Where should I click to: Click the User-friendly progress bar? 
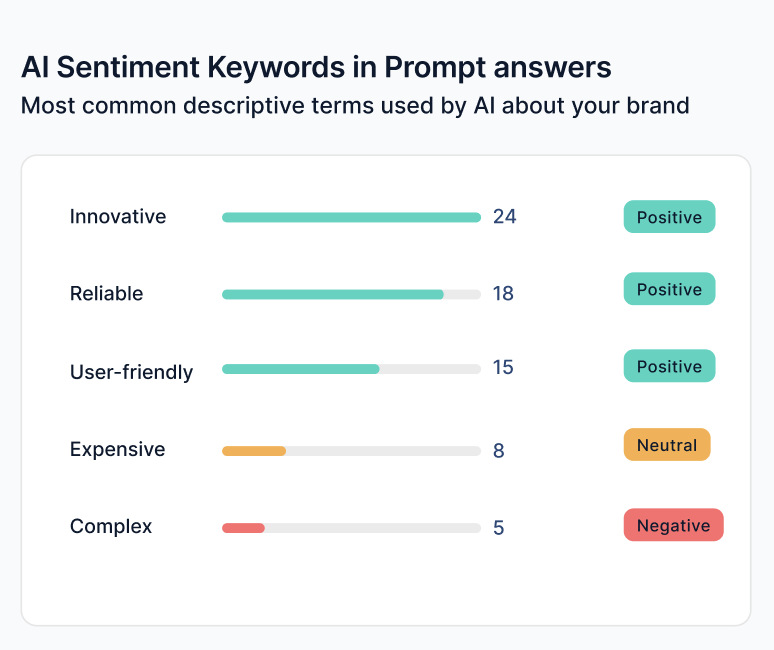point(351,369)
